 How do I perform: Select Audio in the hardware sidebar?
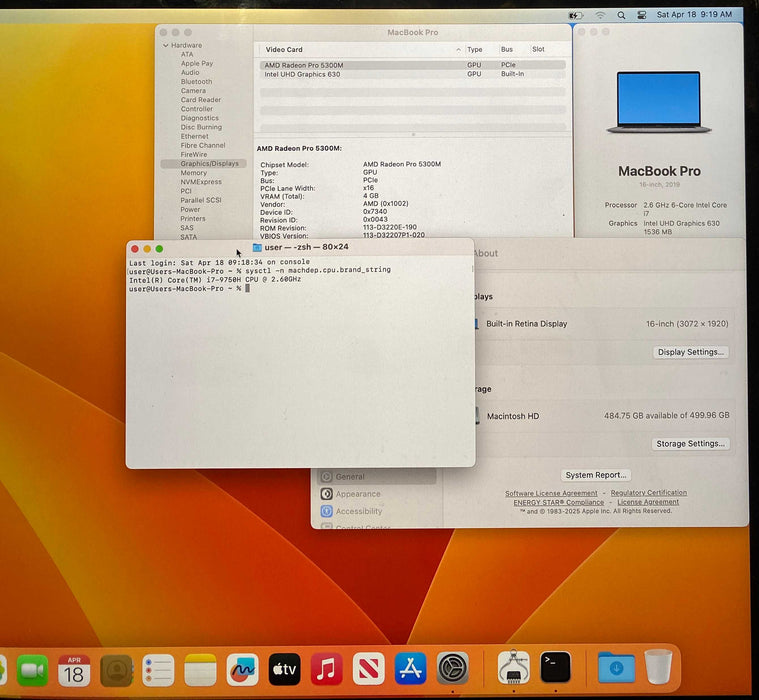point(190,73)
